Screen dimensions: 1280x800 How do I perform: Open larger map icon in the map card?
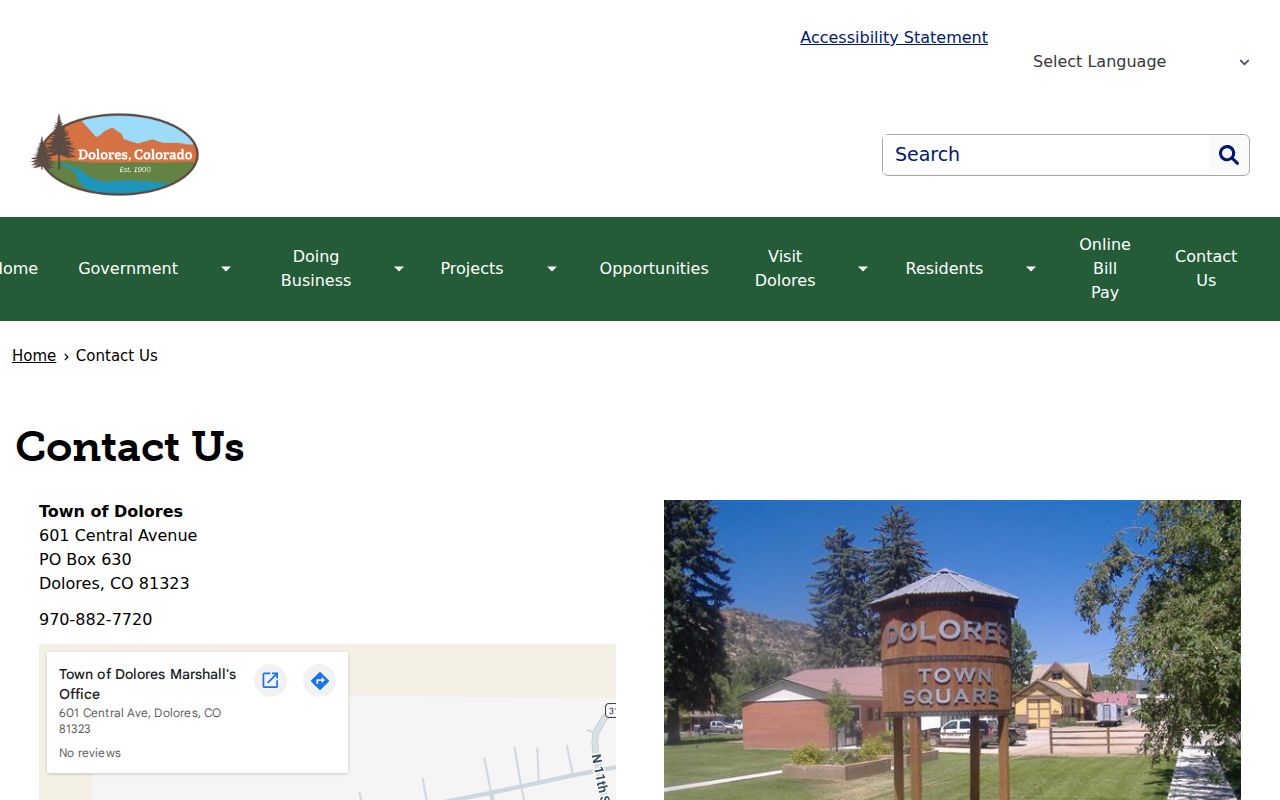pos(270,681)
